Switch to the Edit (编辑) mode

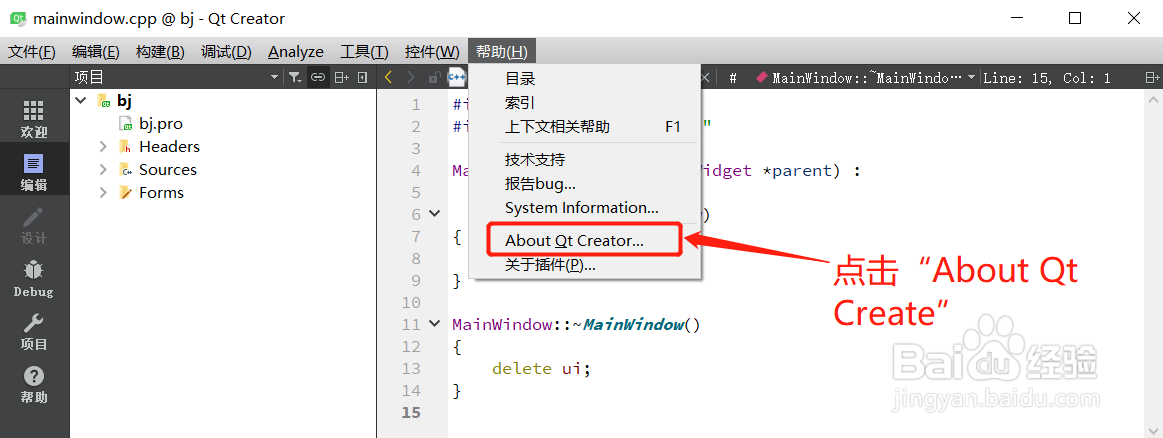tap(34, 172)
